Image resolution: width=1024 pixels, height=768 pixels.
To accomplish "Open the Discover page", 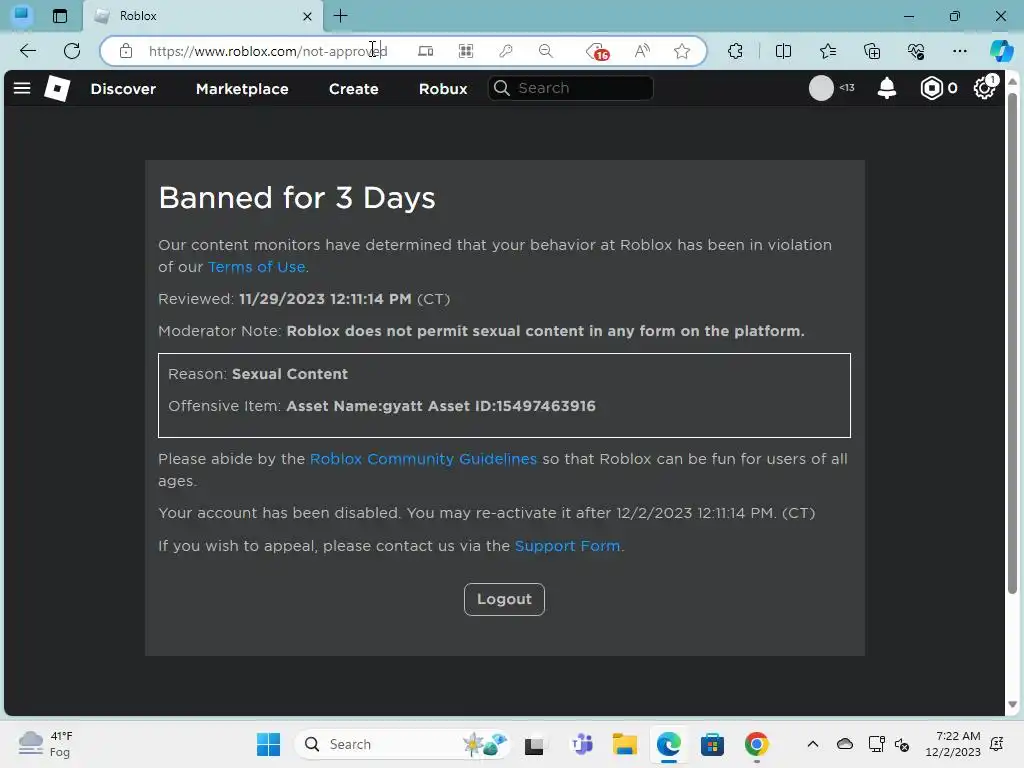I will tap(123, 89).
